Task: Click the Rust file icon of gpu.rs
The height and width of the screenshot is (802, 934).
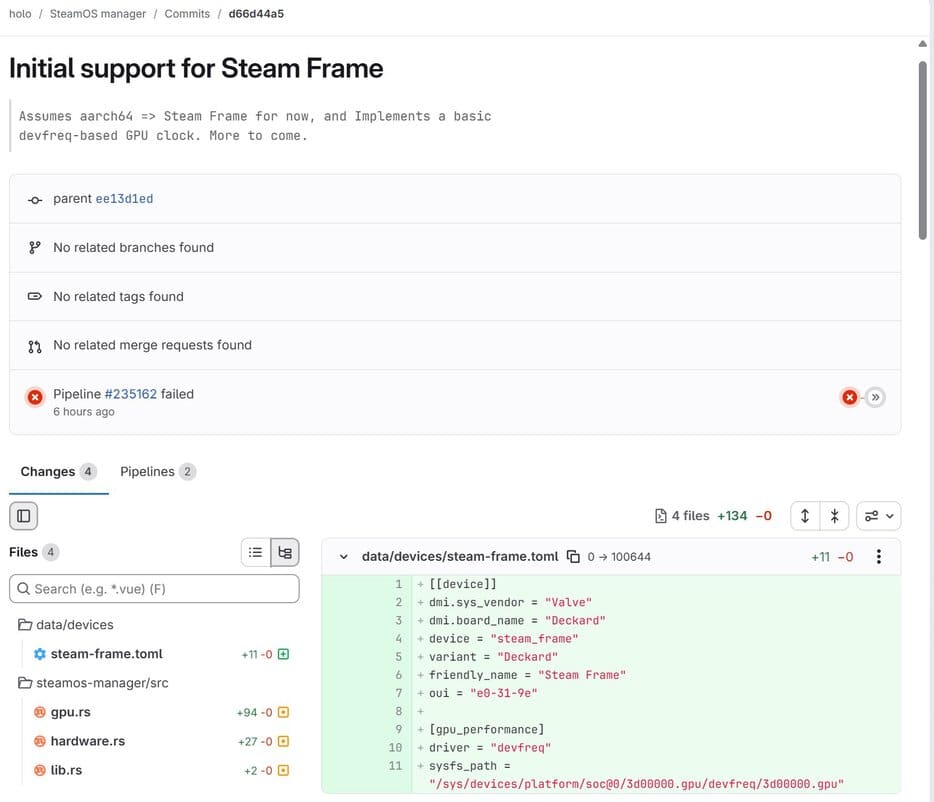Action: [40, 712]
